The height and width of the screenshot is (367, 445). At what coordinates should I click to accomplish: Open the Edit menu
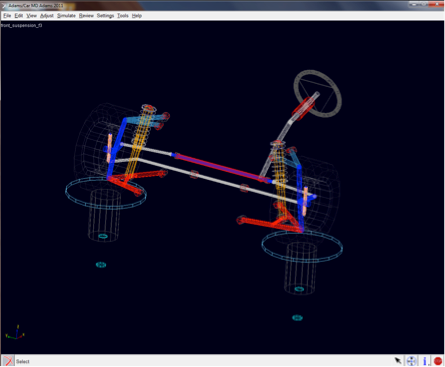point(19,16)
